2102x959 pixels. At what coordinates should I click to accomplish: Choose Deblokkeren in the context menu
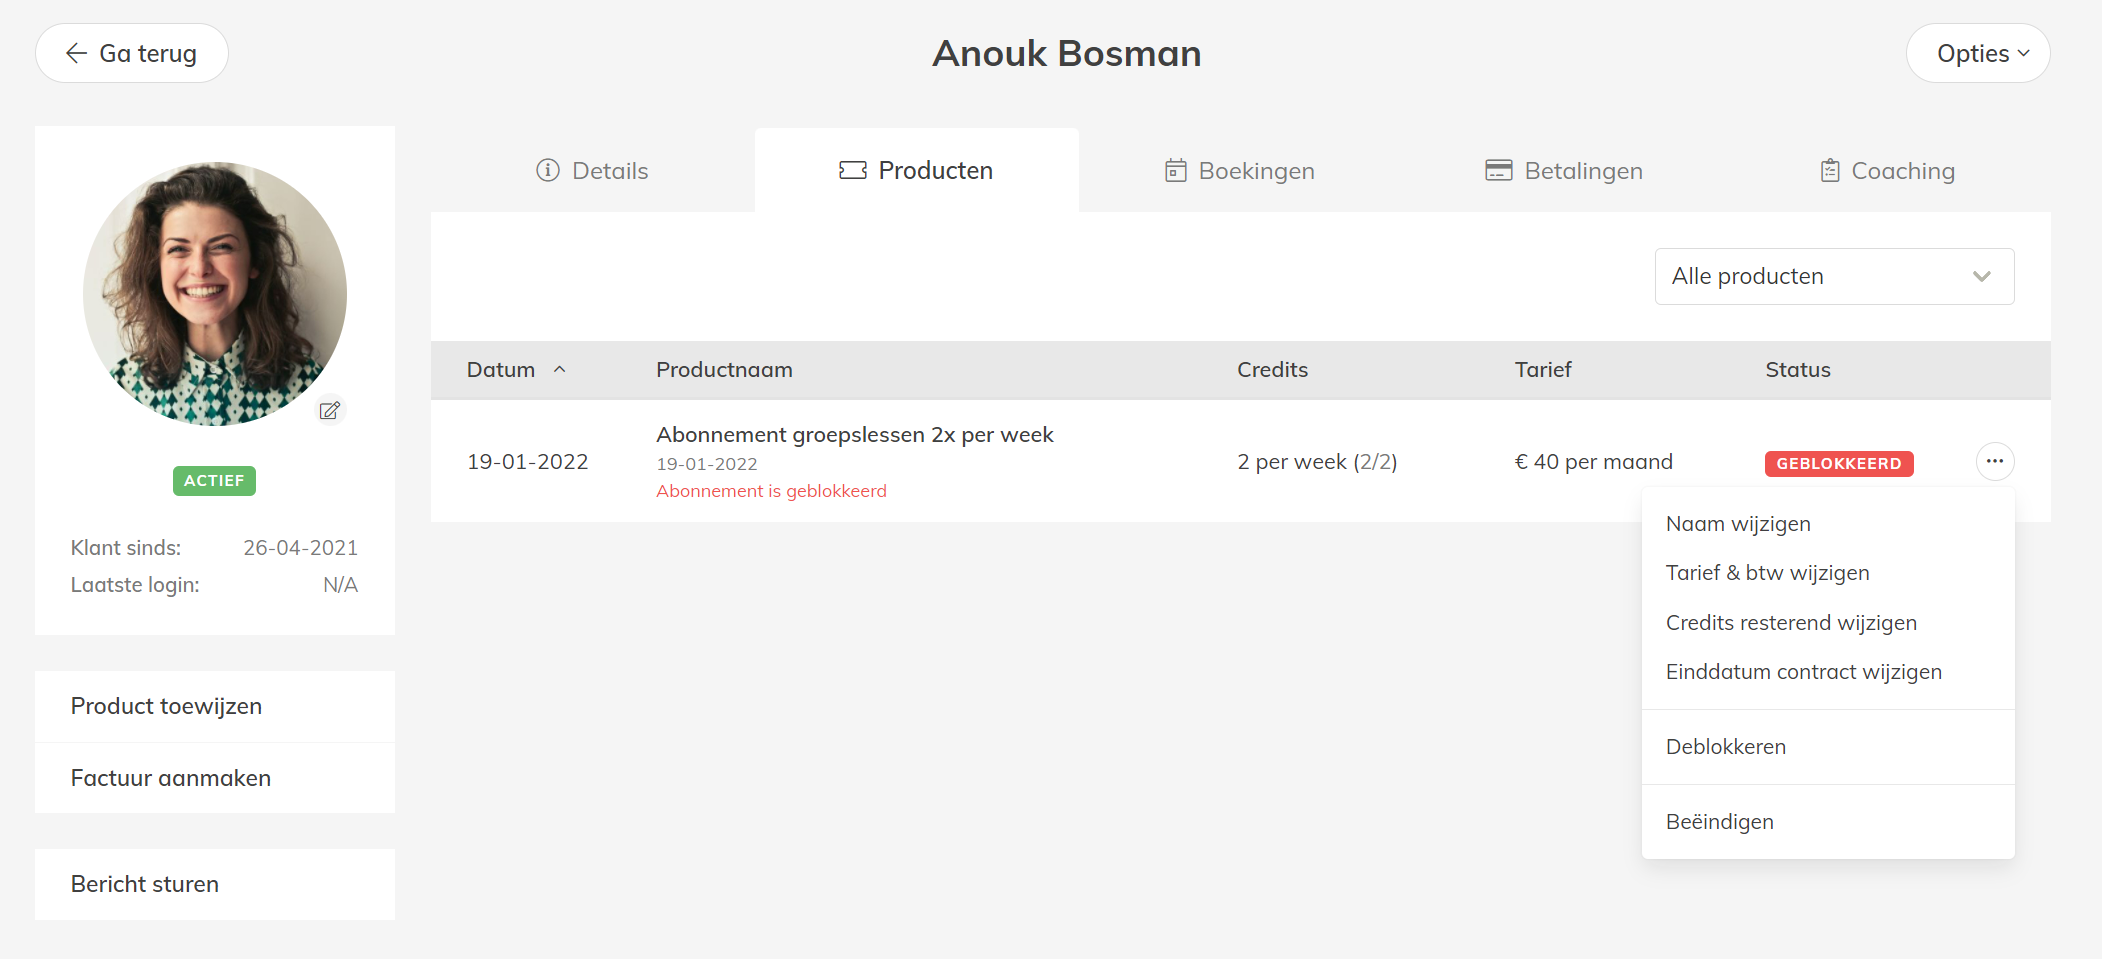point(1726,747)
